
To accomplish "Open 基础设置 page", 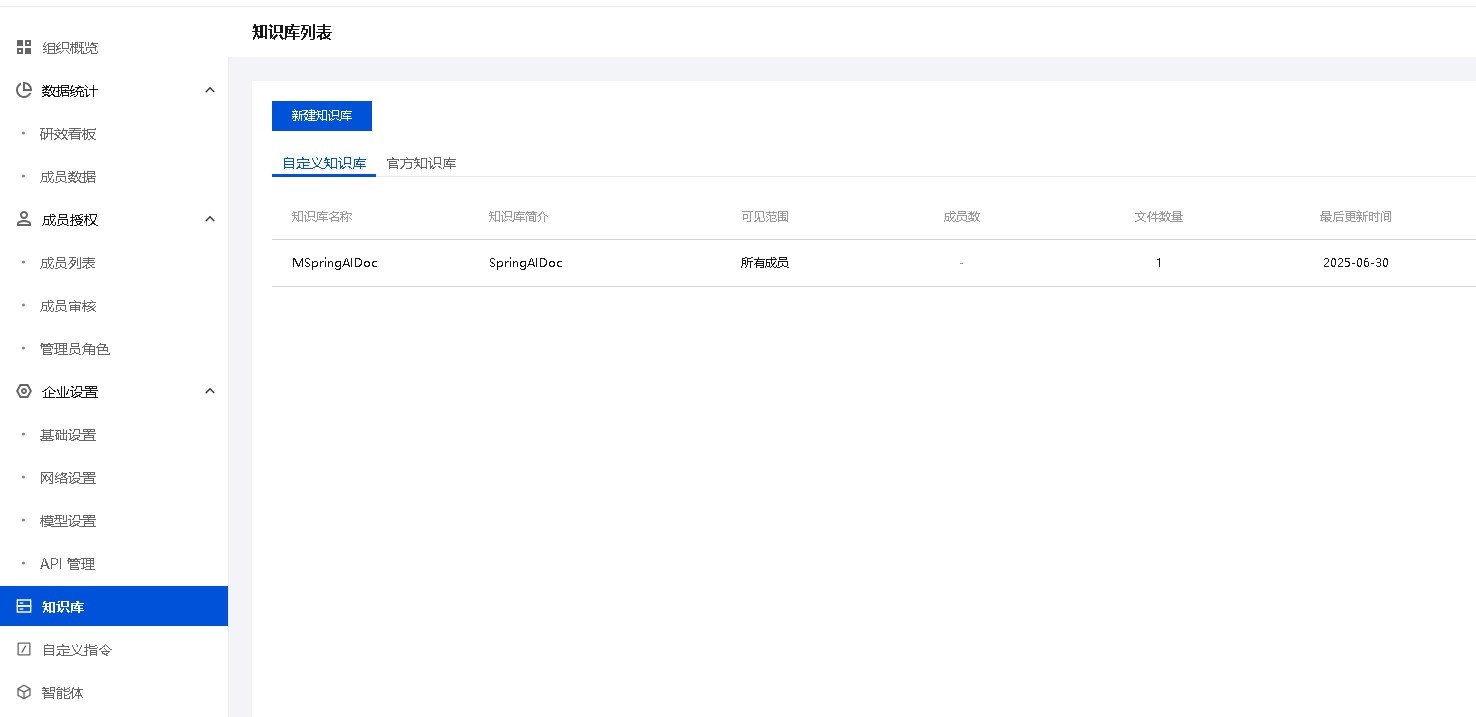I will click(x=68, y=435).
